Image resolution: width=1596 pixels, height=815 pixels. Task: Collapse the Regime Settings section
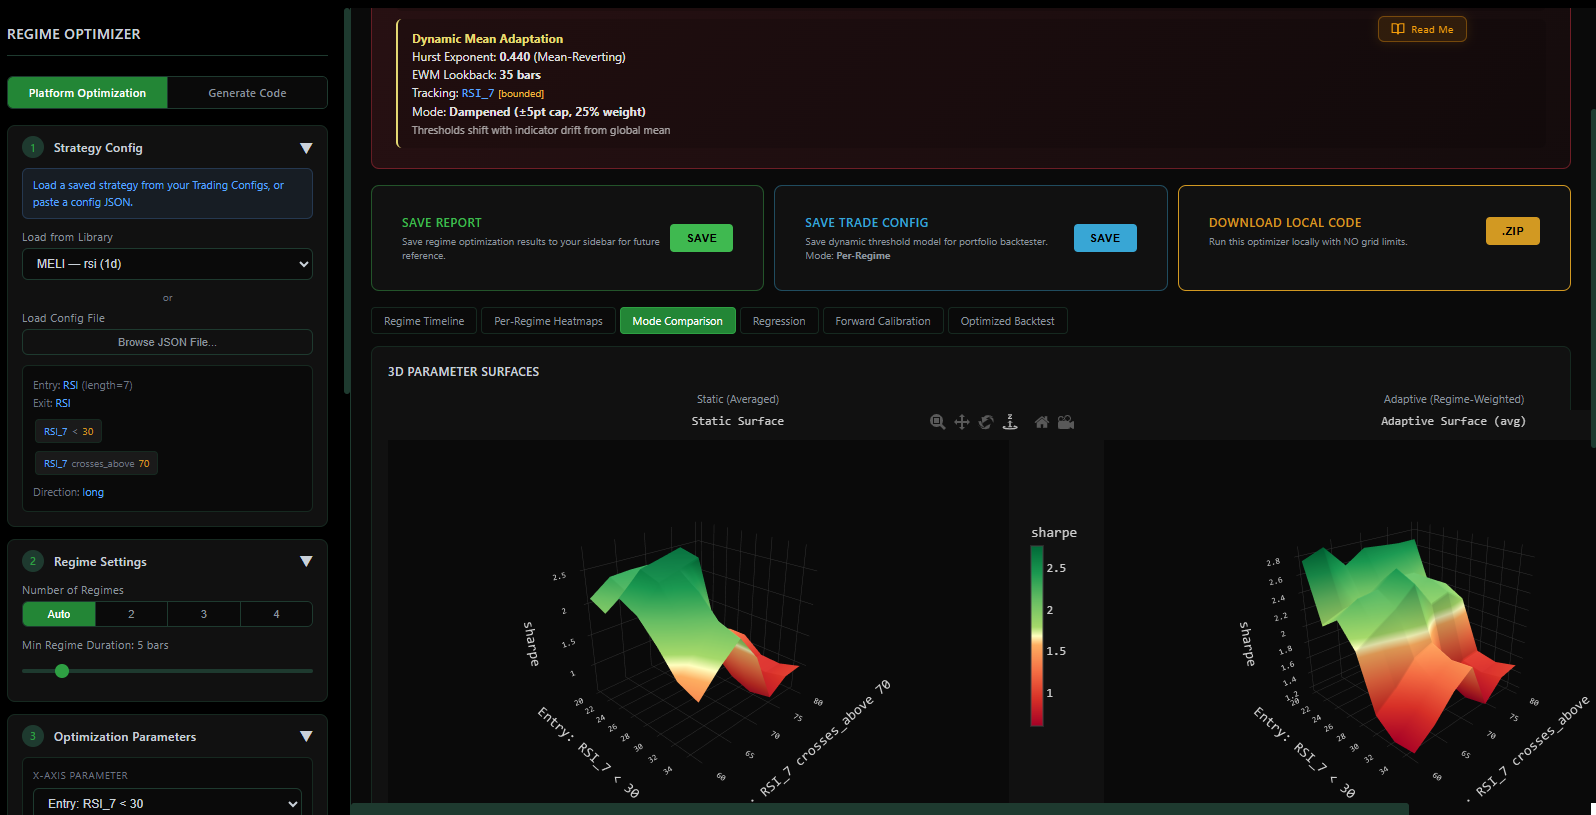[306, 562]
